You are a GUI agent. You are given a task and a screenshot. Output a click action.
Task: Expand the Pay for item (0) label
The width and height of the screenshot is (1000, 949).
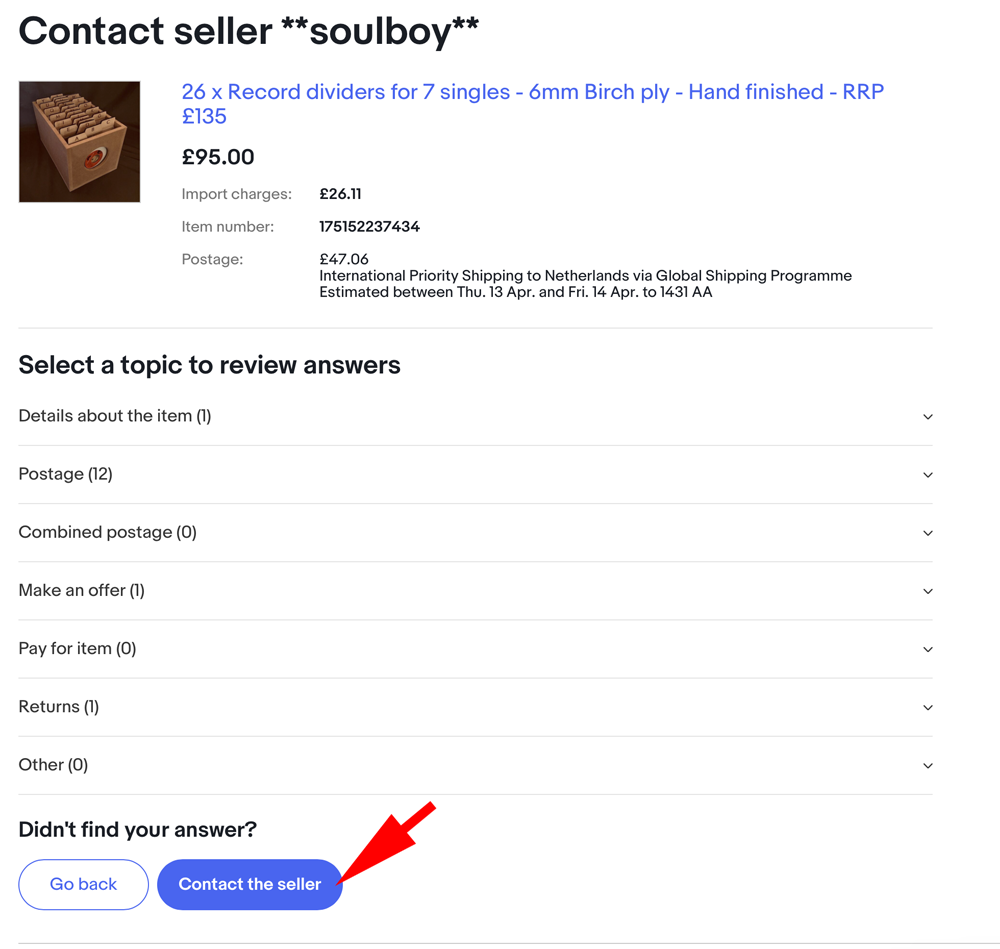77,648
